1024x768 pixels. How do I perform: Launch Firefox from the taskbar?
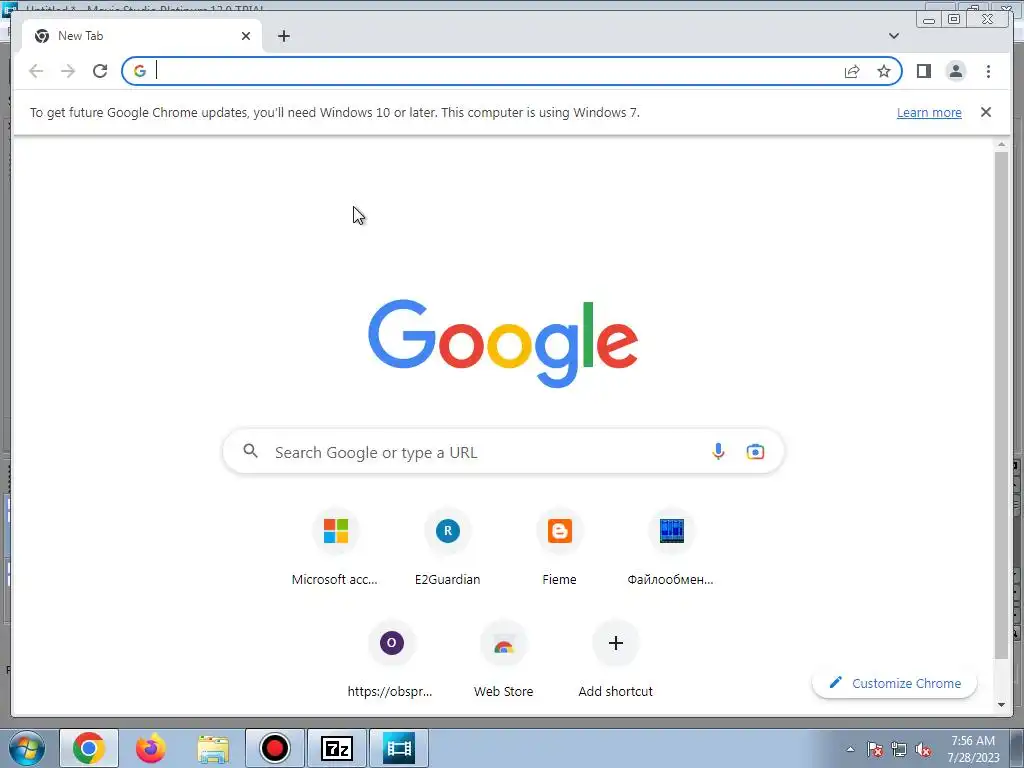pyautogui.click(x=151, y=748)
